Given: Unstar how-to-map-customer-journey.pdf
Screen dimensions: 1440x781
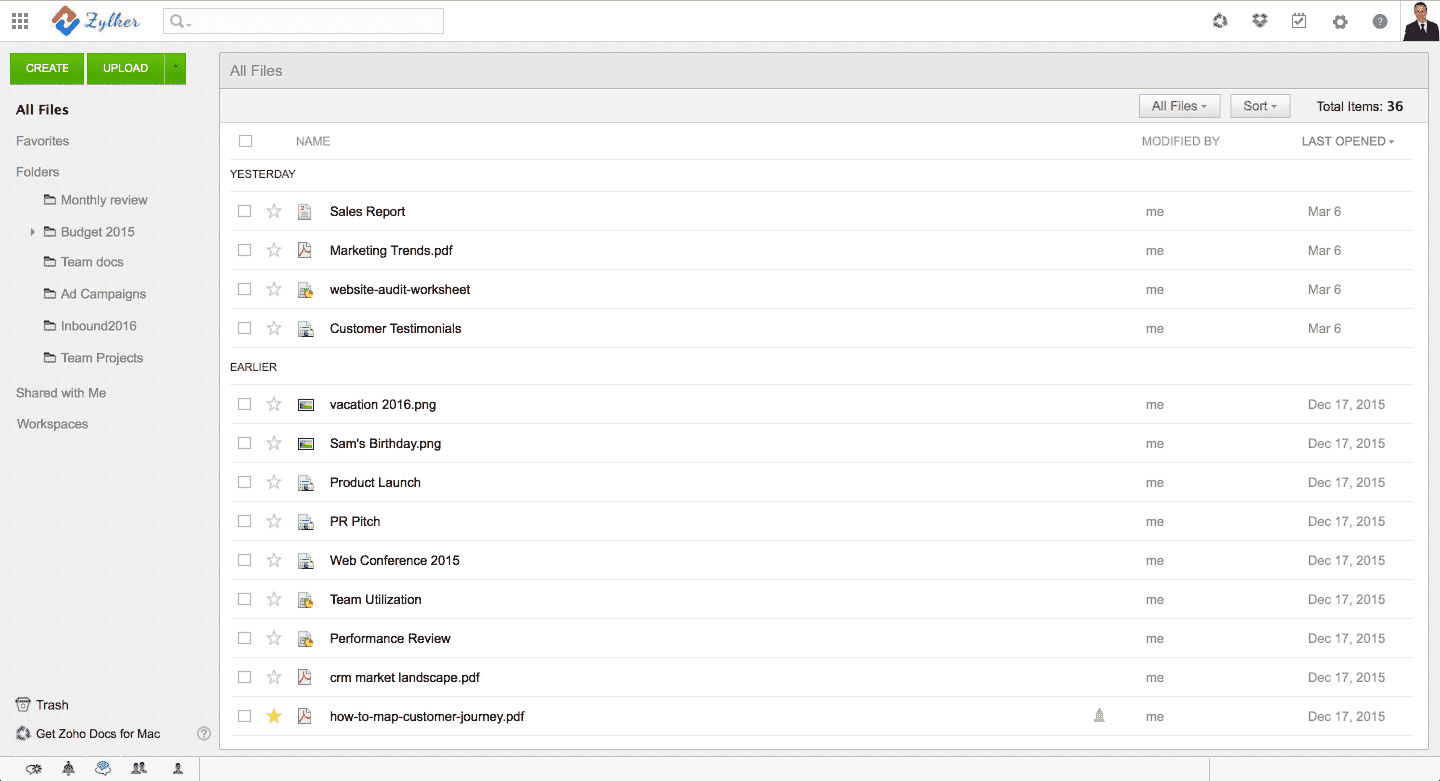Looking at the screenshot, I should (274, 716).
